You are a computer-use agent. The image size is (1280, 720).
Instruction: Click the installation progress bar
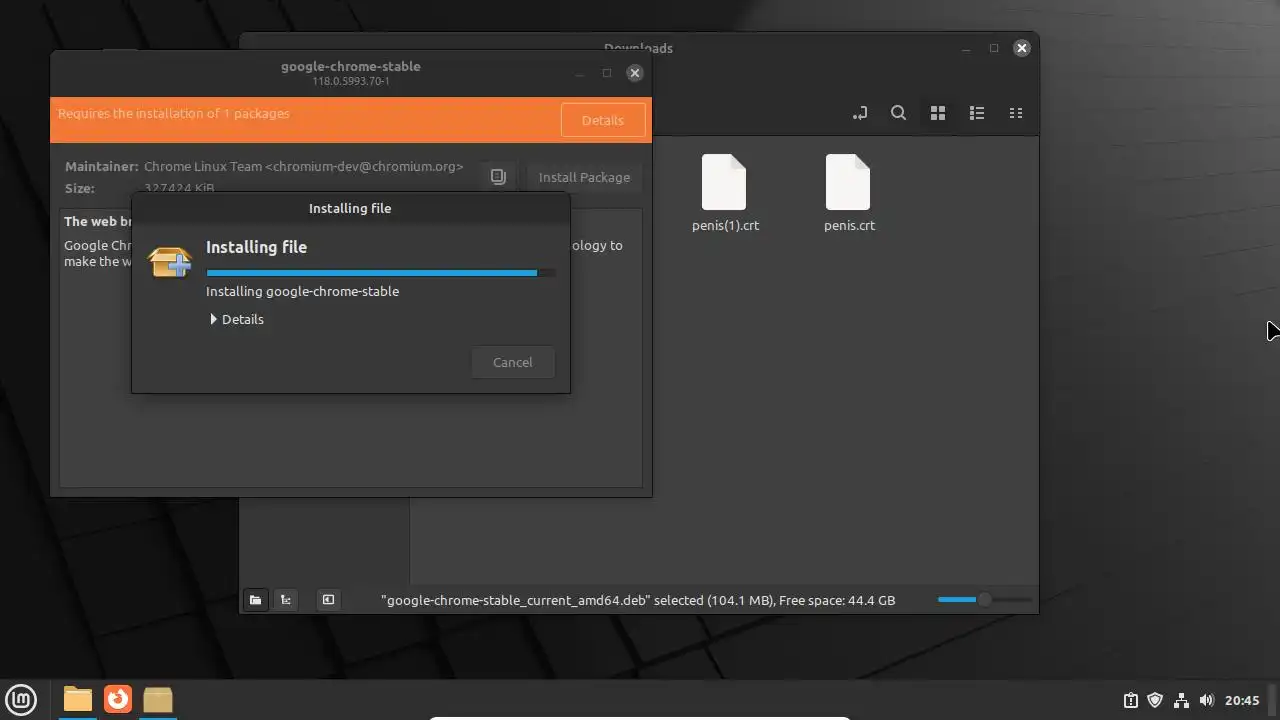[380, 272]
